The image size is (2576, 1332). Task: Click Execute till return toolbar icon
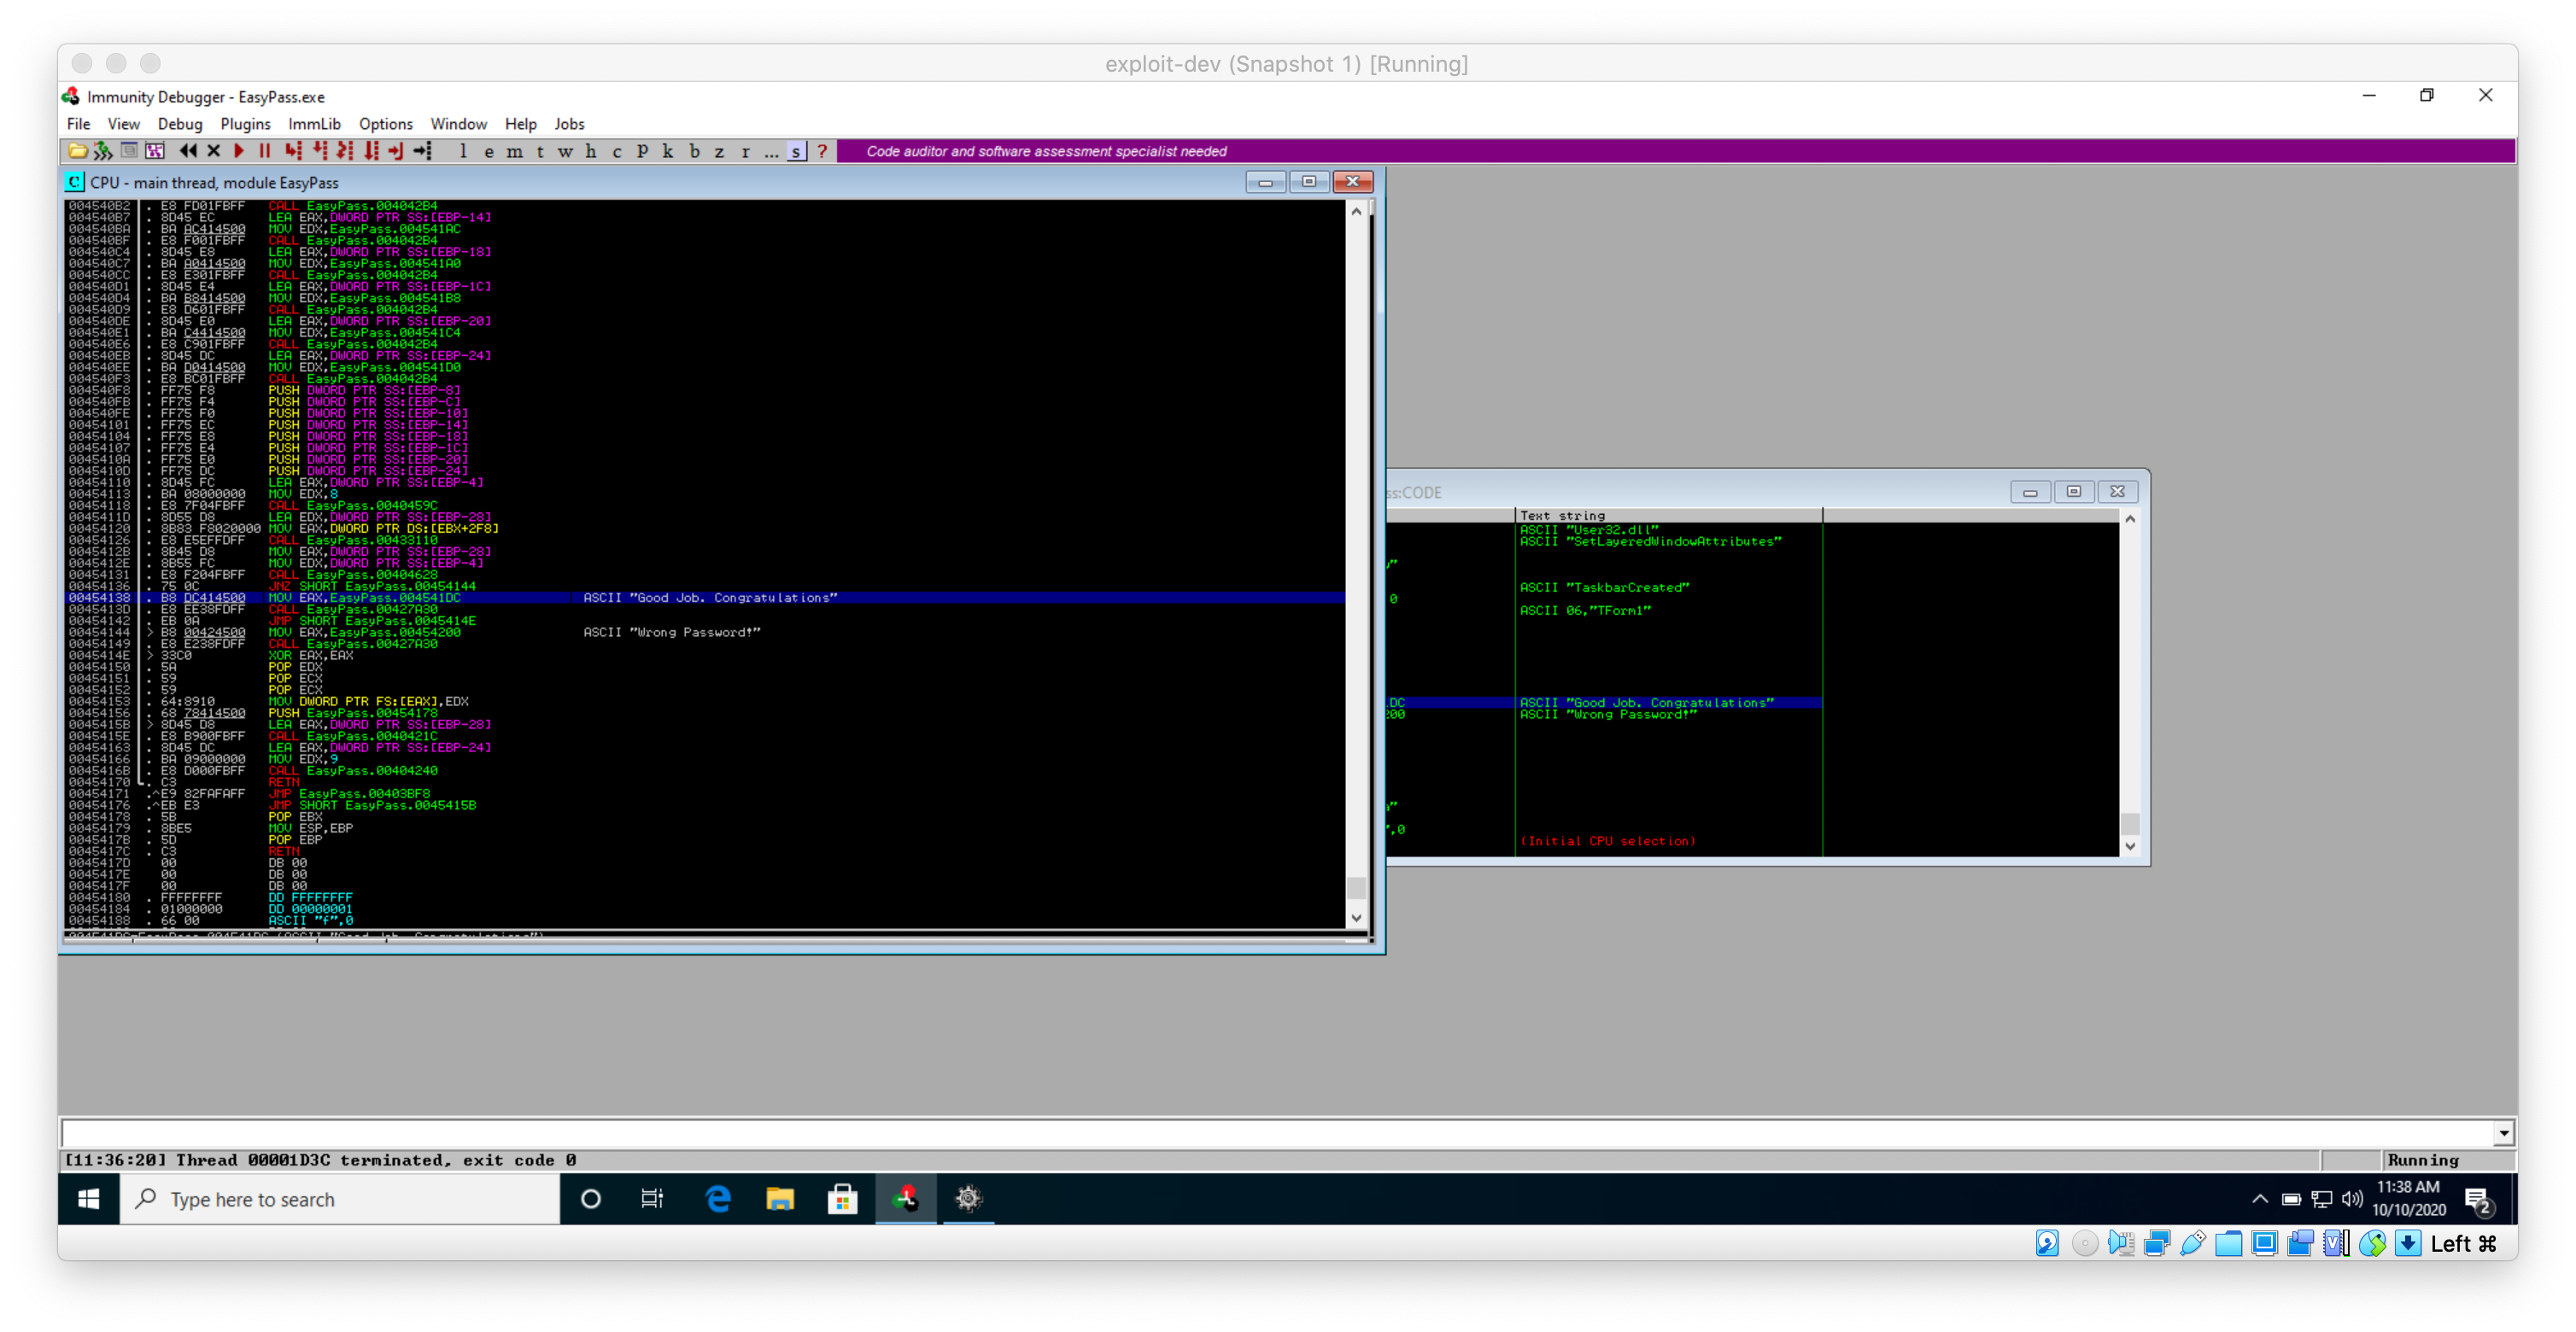[397, 151]
